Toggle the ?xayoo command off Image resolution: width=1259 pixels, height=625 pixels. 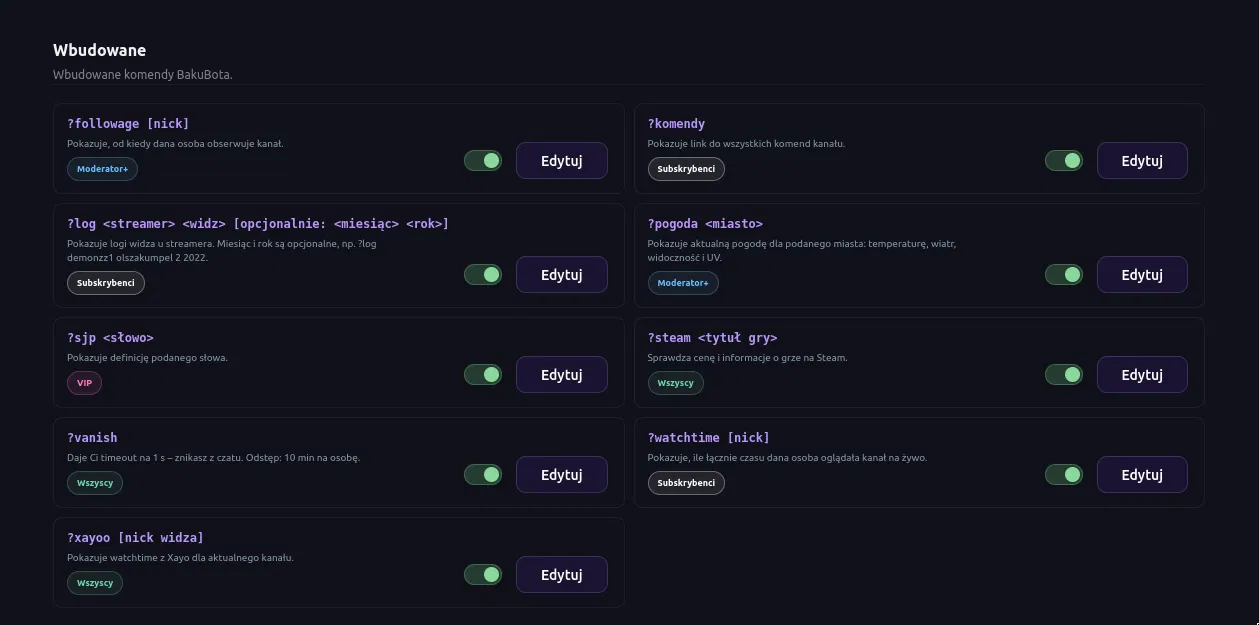point(483,574)
